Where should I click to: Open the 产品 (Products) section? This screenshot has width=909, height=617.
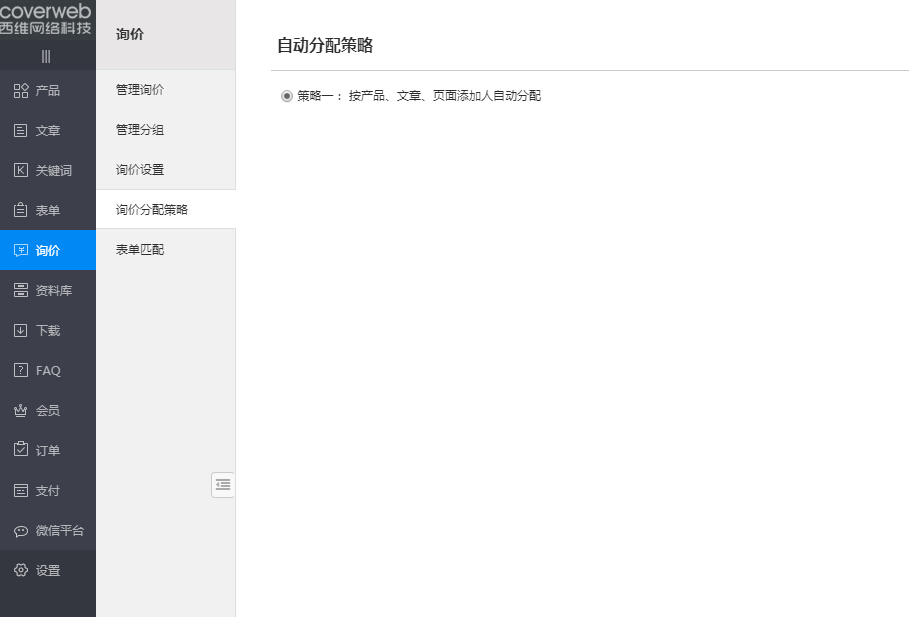point(47,90)
